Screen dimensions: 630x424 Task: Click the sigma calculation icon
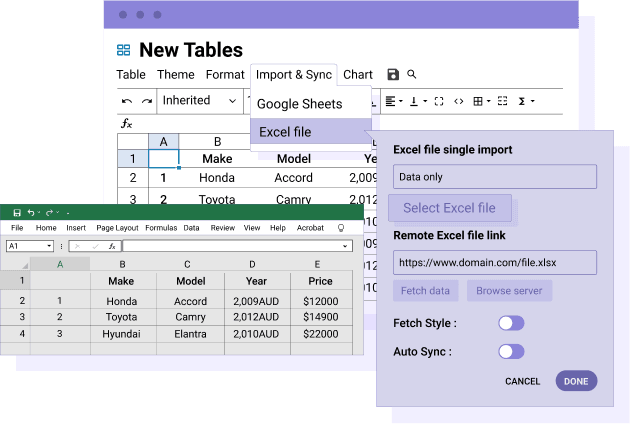click(x=521, y=101)
